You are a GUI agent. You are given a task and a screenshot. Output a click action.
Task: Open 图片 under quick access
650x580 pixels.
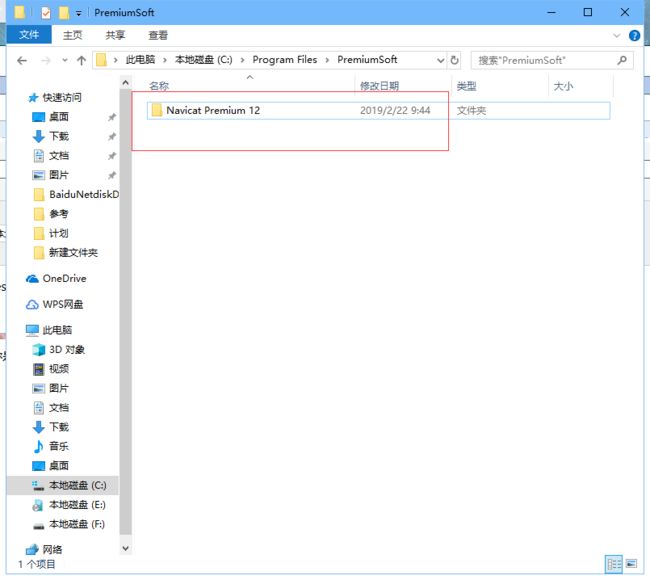coord(59,175)
